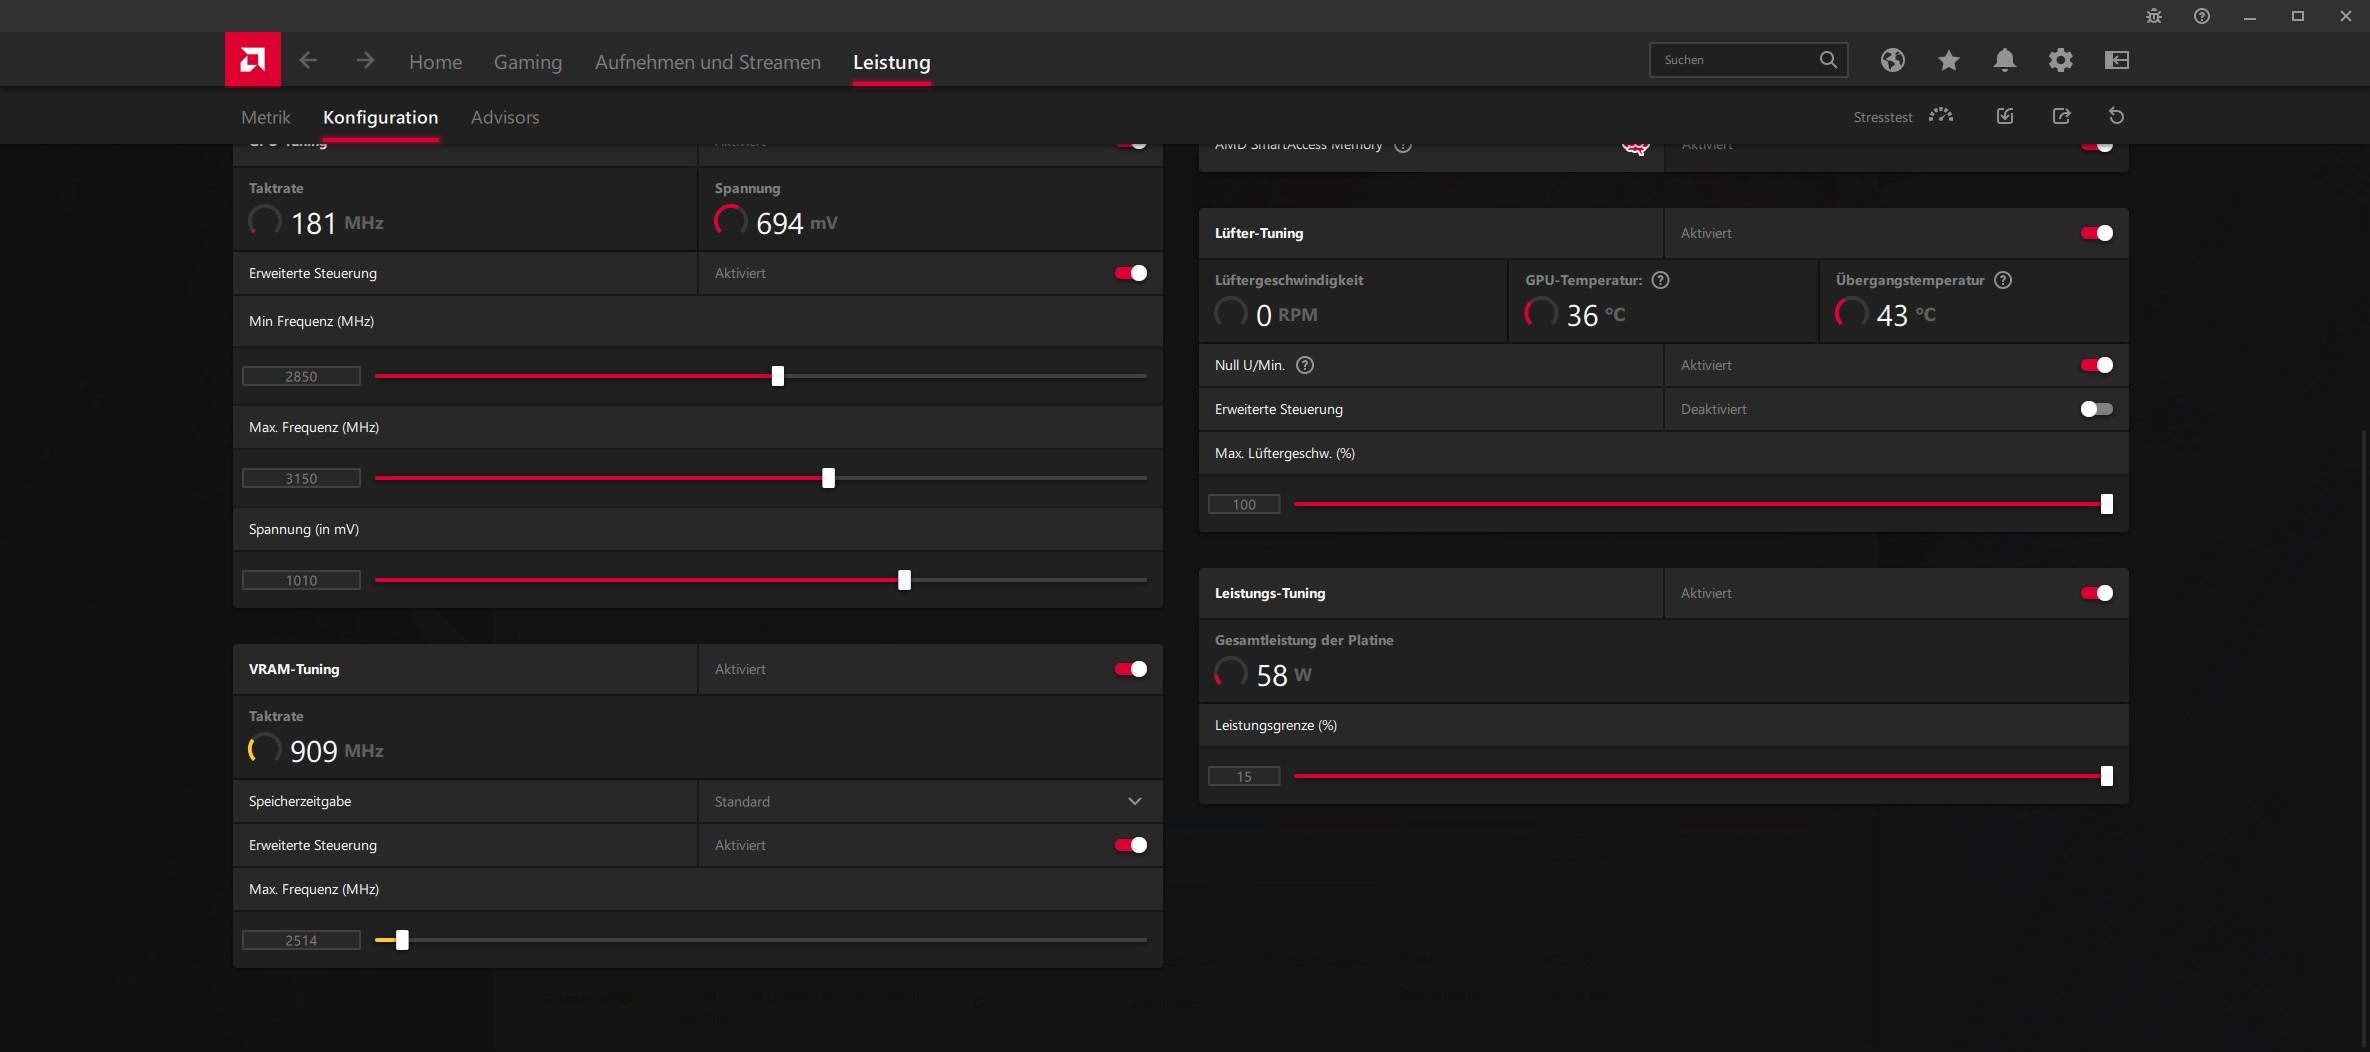Turn off Lüfter-Tuning switch
2370x1052 pixels.
tap(2097, 233)
